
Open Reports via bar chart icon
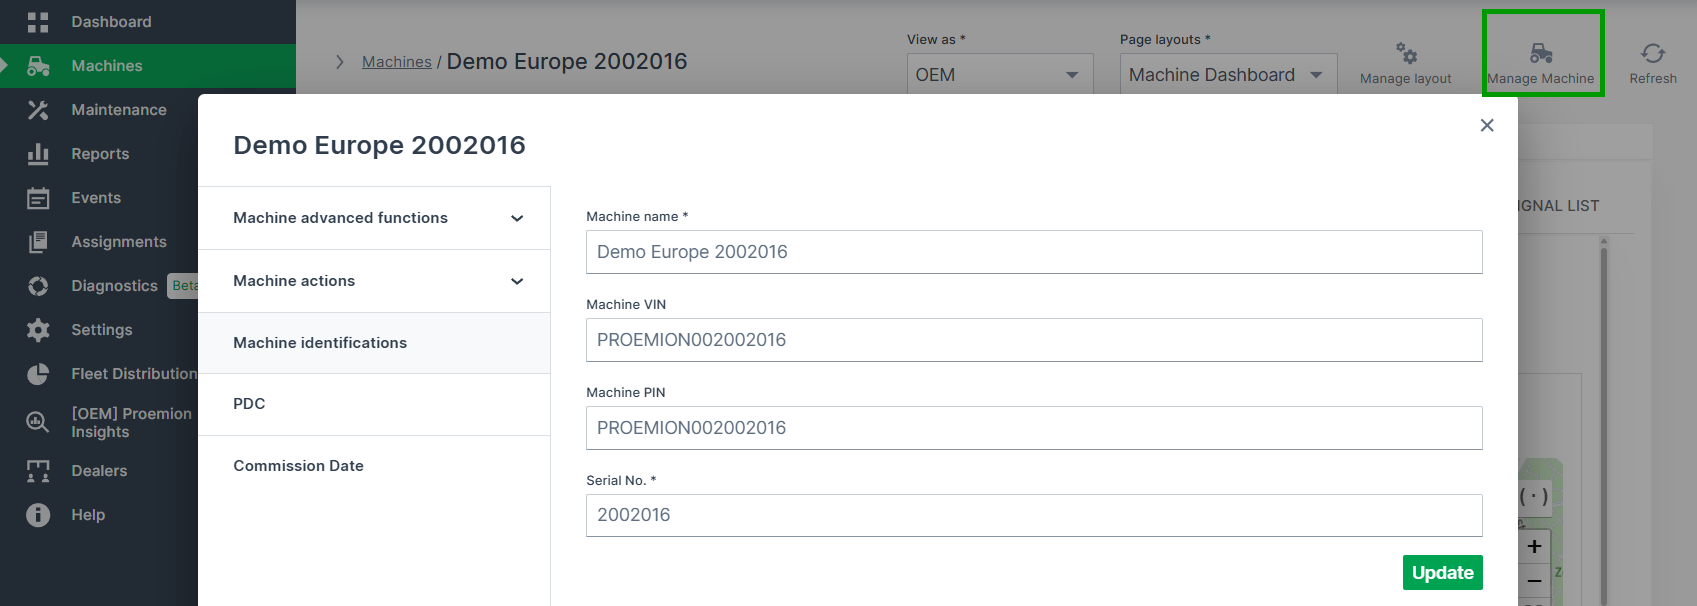point(38,154)
